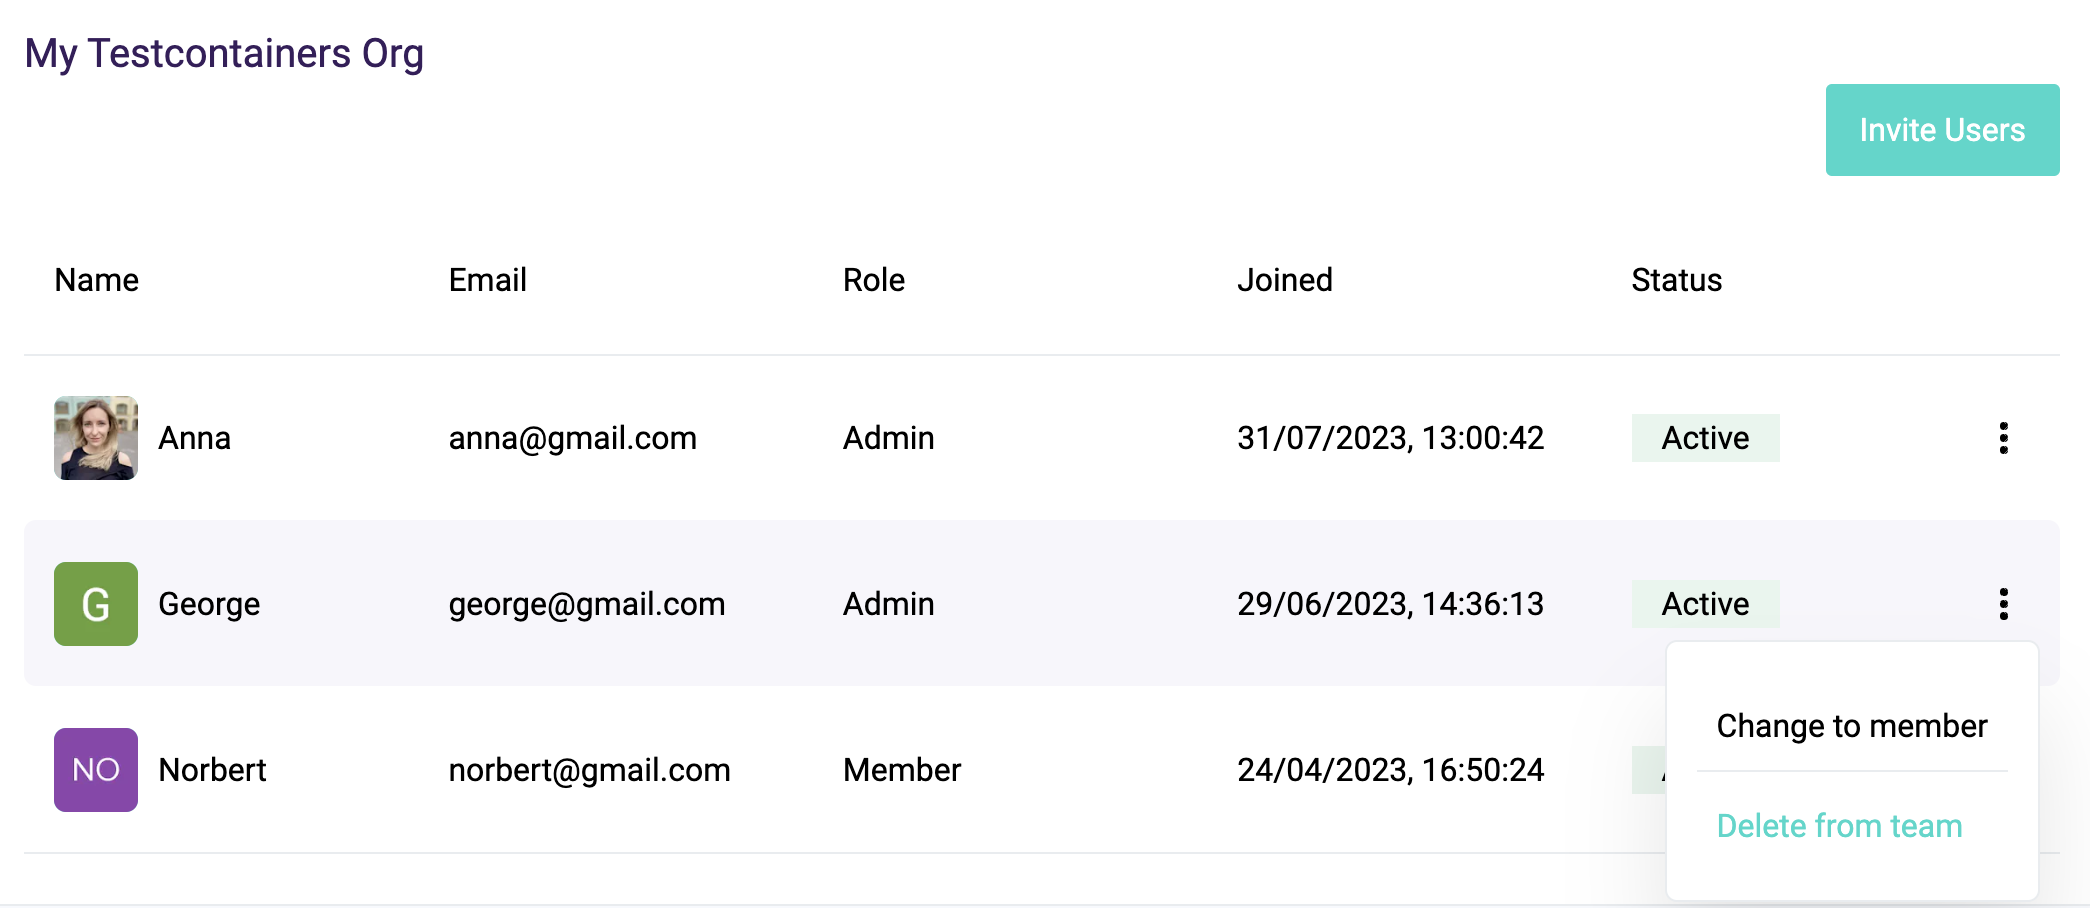Select Delete from team option
The height and width of the screenshot is (908, 2090).
(1839, 826)
